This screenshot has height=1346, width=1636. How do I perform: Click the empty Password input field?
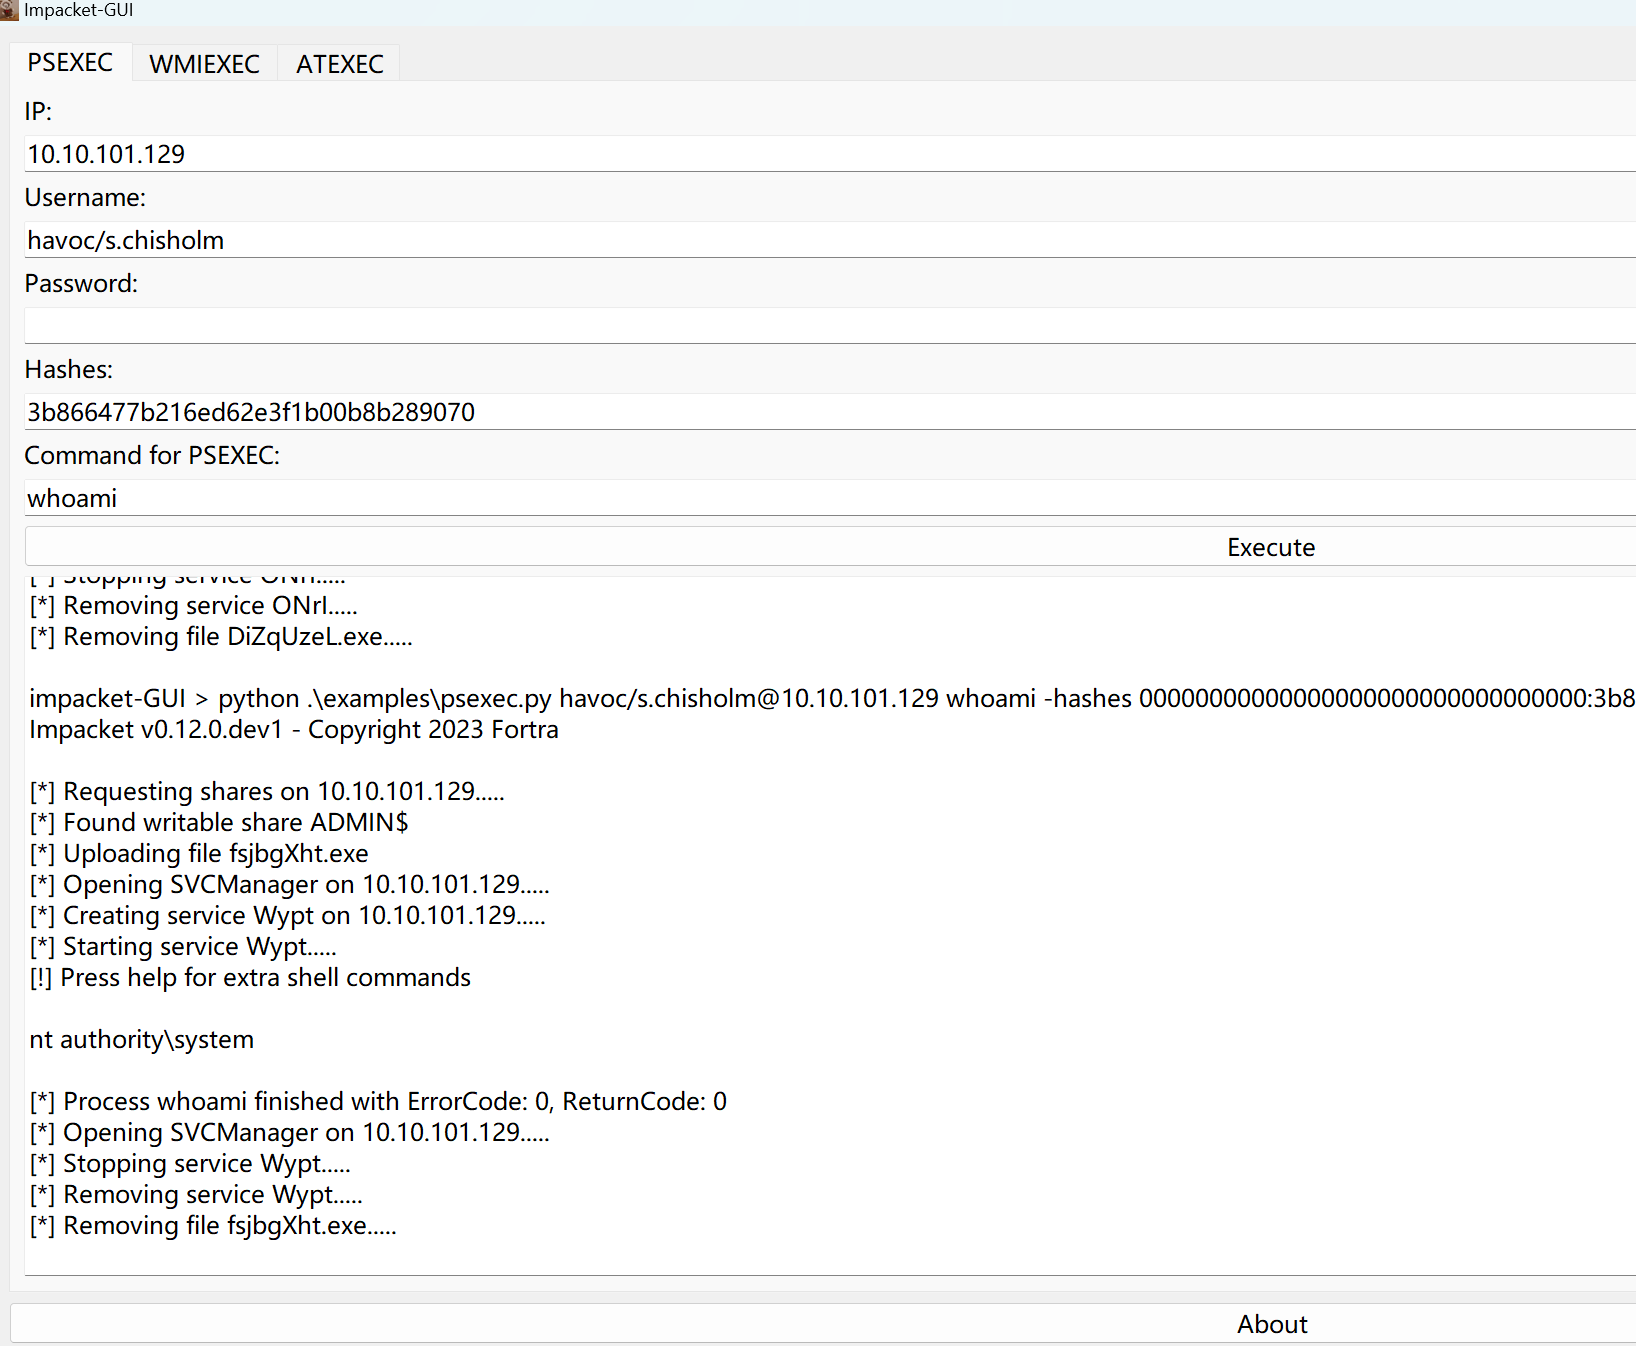(830, 326)
